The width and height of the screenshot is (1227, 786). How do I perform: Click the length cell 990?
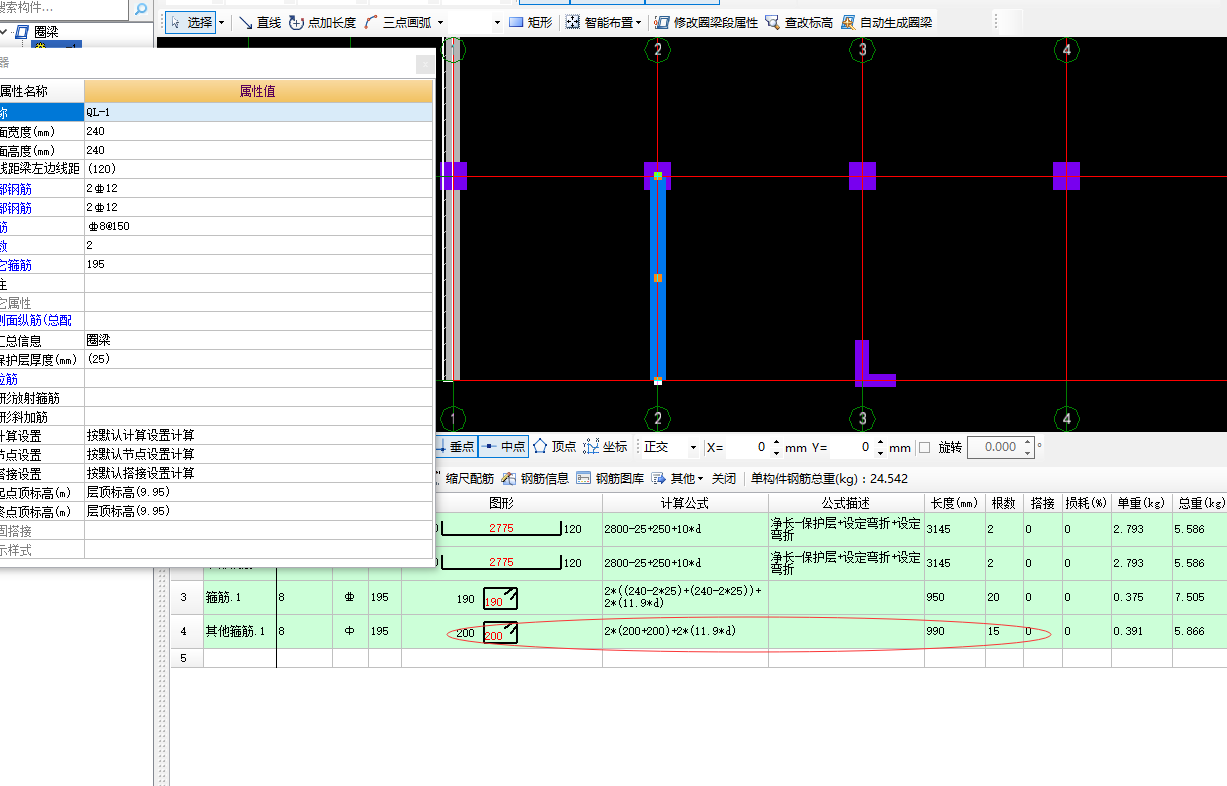click(x=954, y=632)
